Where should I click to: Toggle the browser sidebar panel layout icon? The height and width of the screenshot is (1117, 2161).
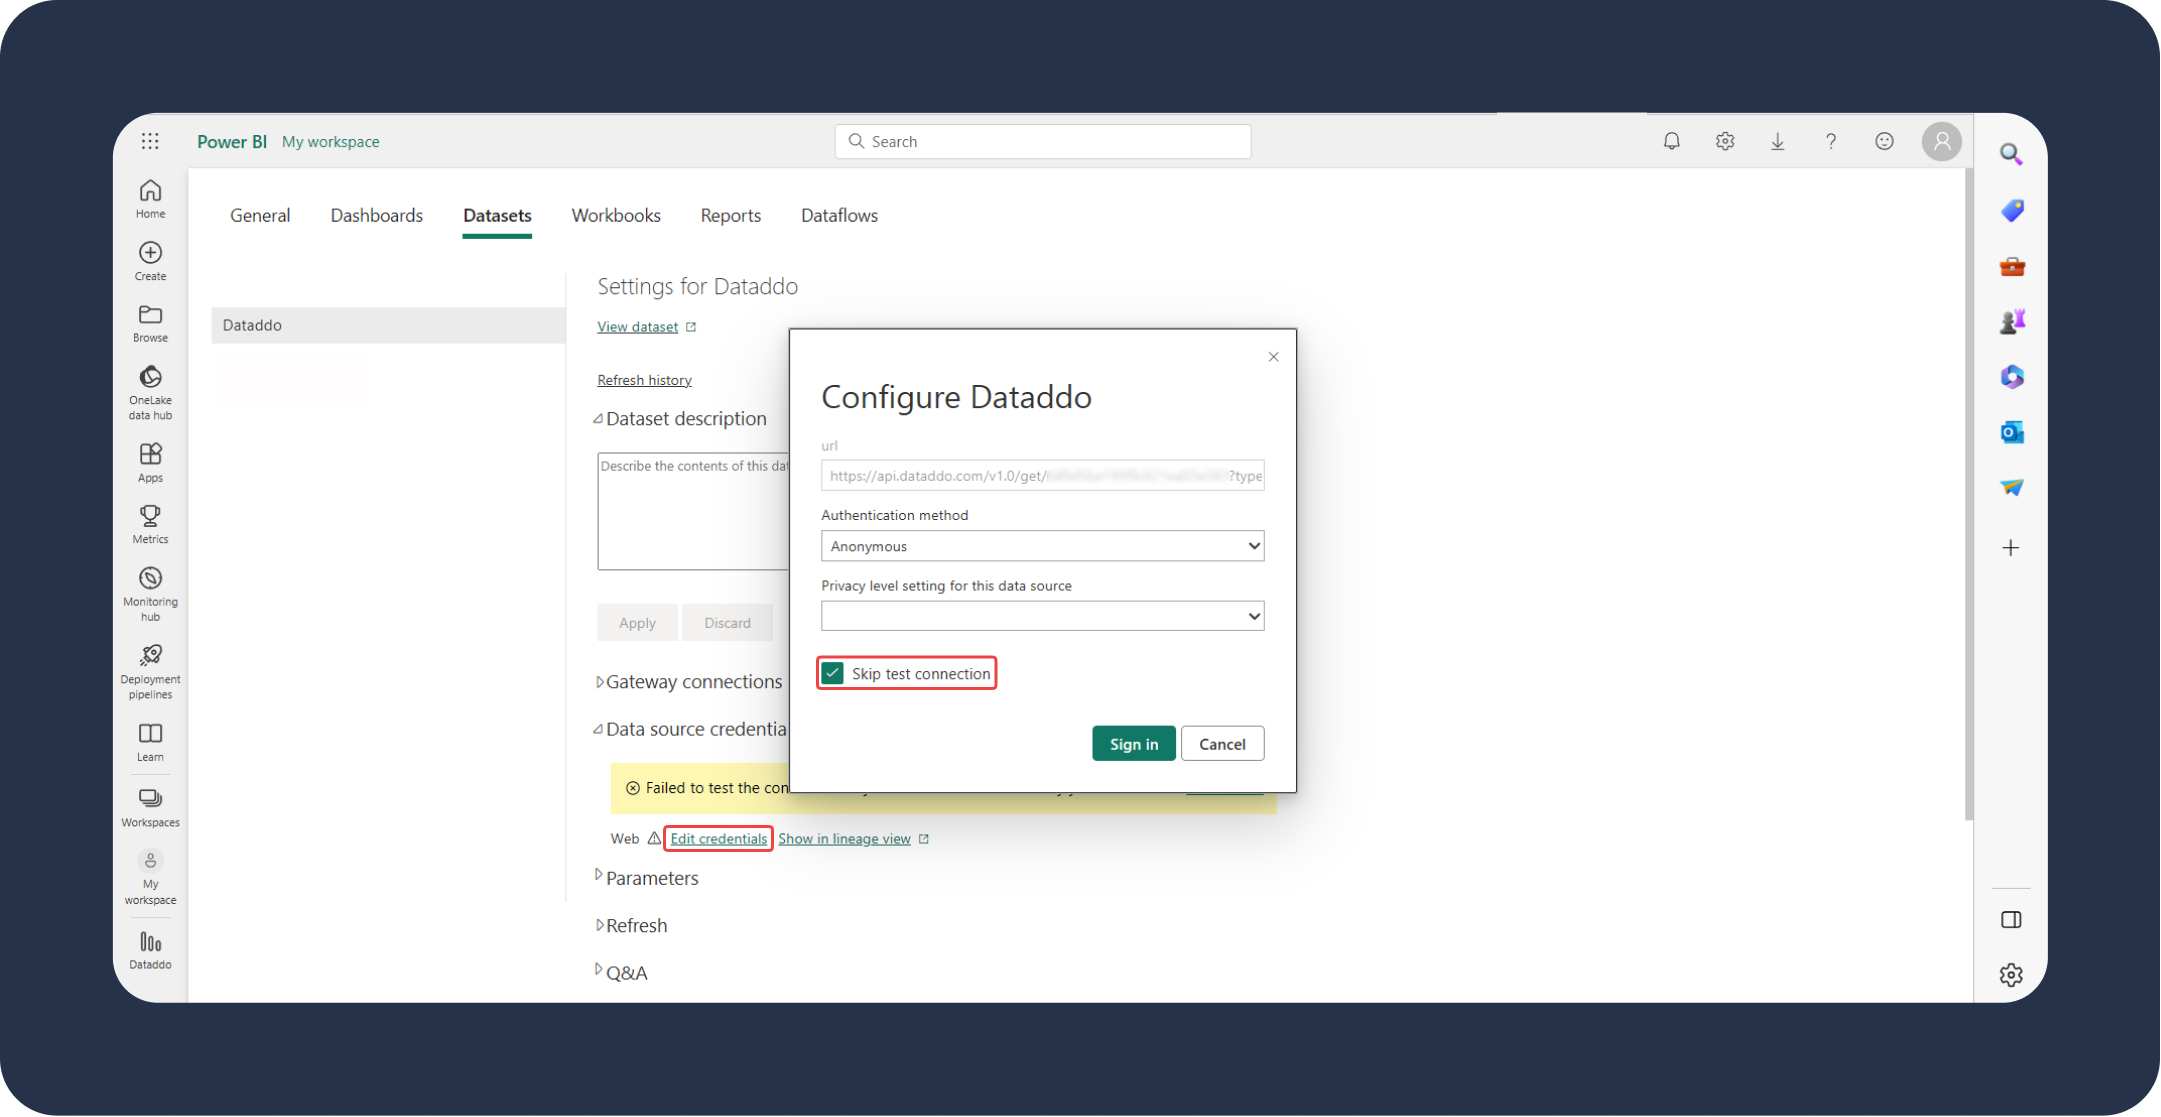coord(2011,920)
